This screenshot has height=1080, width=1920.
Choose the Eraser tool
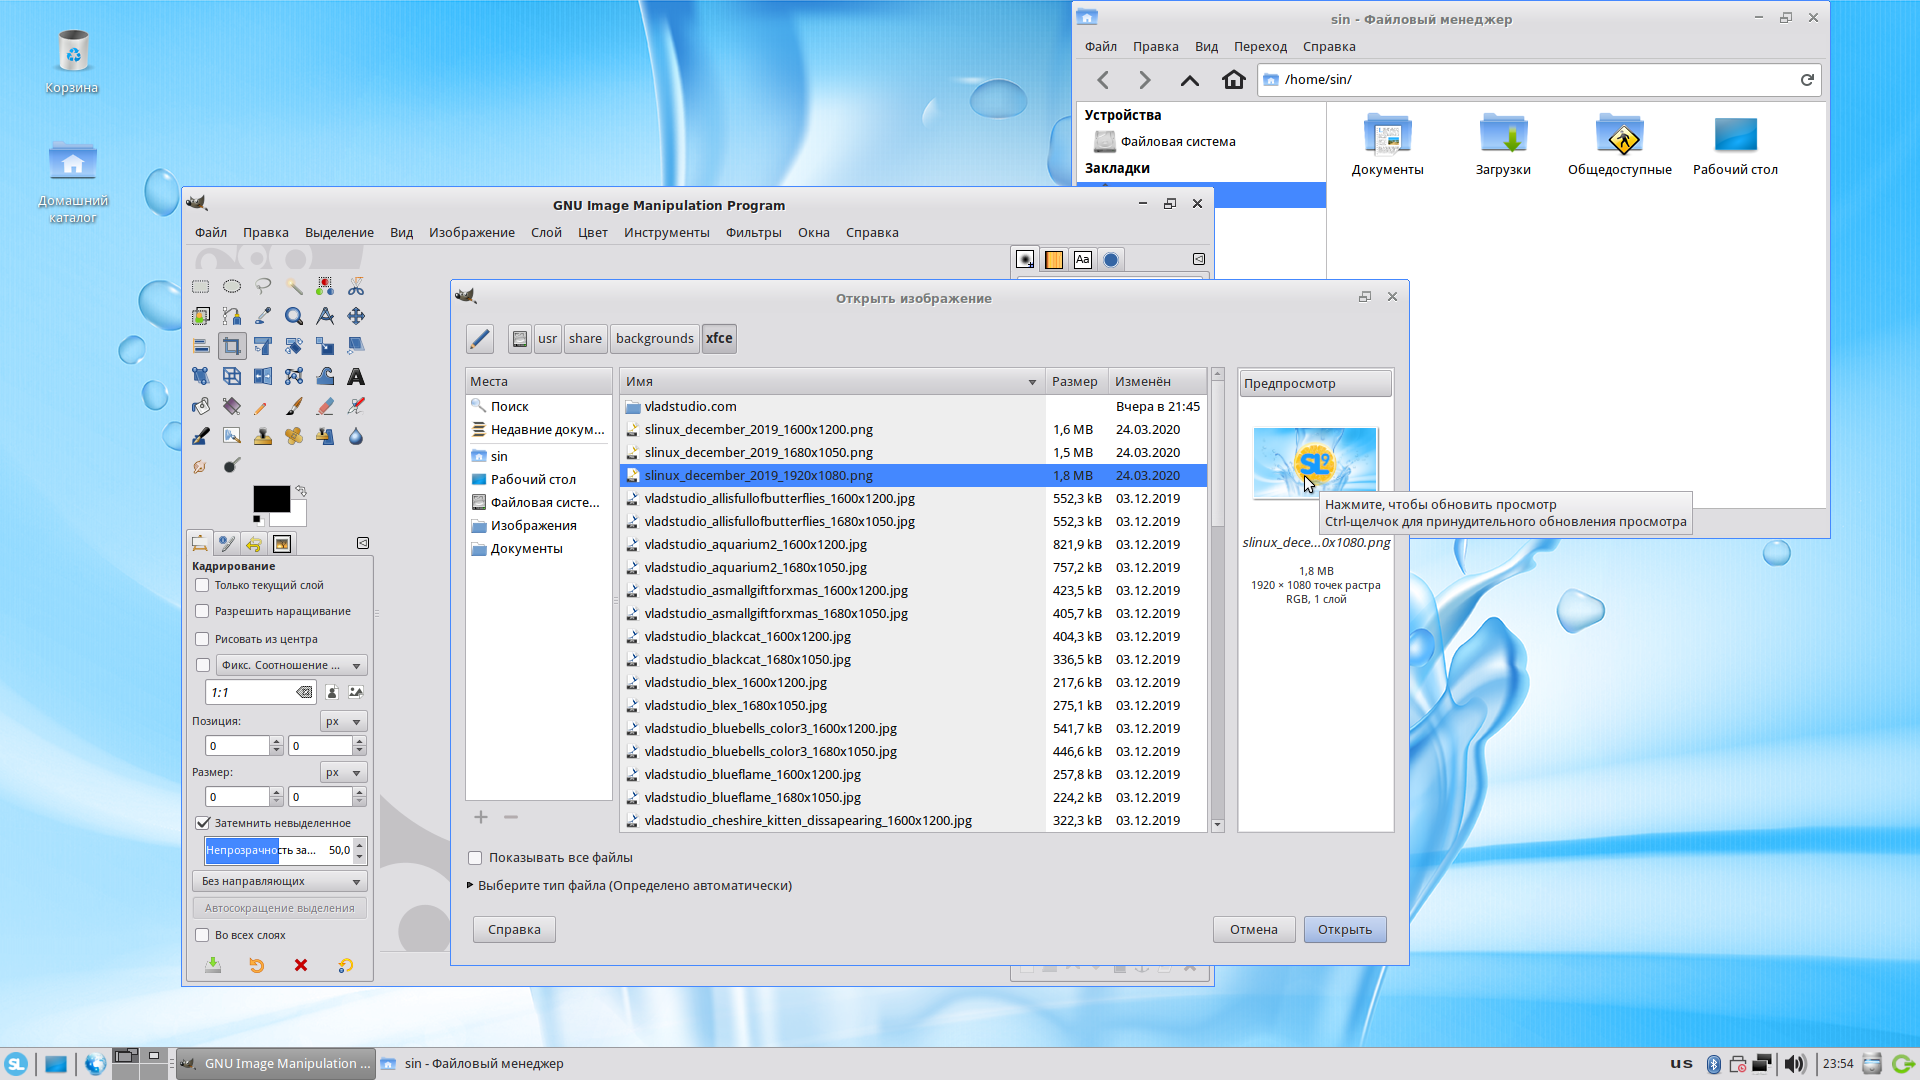[325, 407]
